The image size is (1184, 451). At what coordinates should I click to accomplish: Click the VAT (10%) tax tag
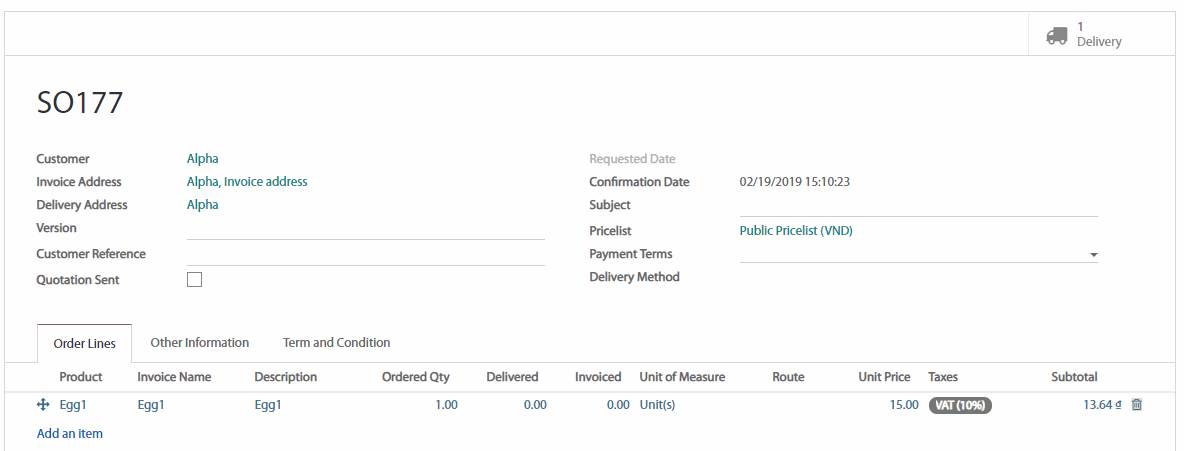(x=960, y=405)
